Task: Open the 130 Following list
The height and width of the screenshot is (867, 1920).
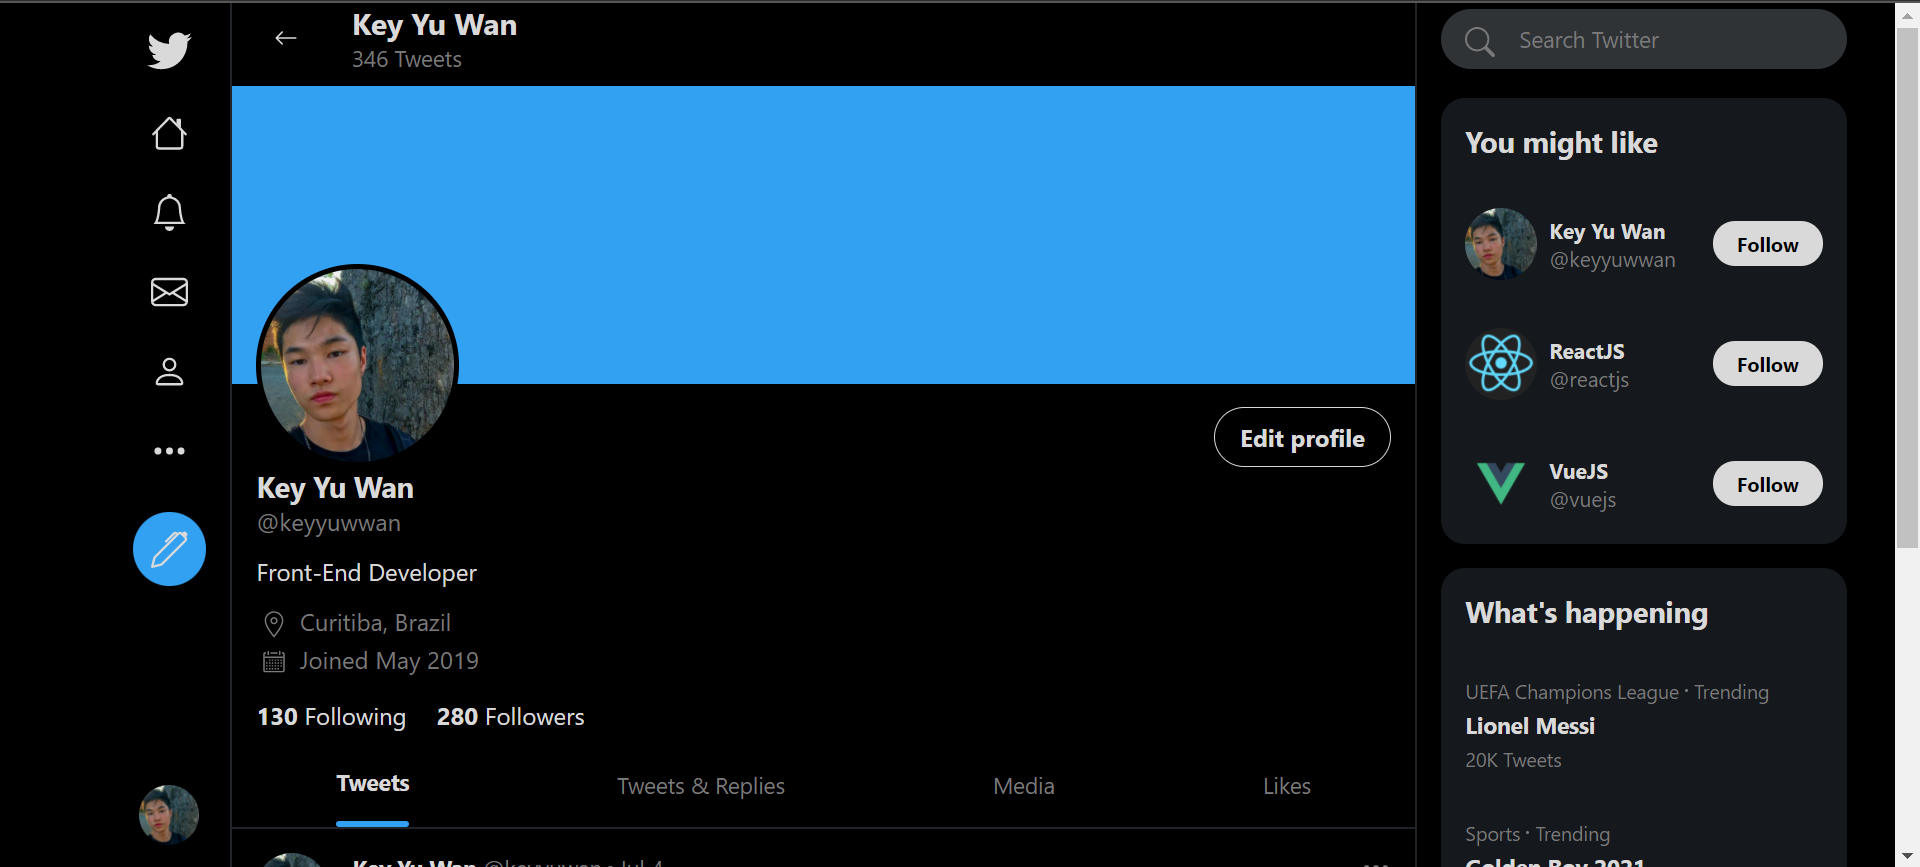Action: pyautogui.click(x=331, y=717)
